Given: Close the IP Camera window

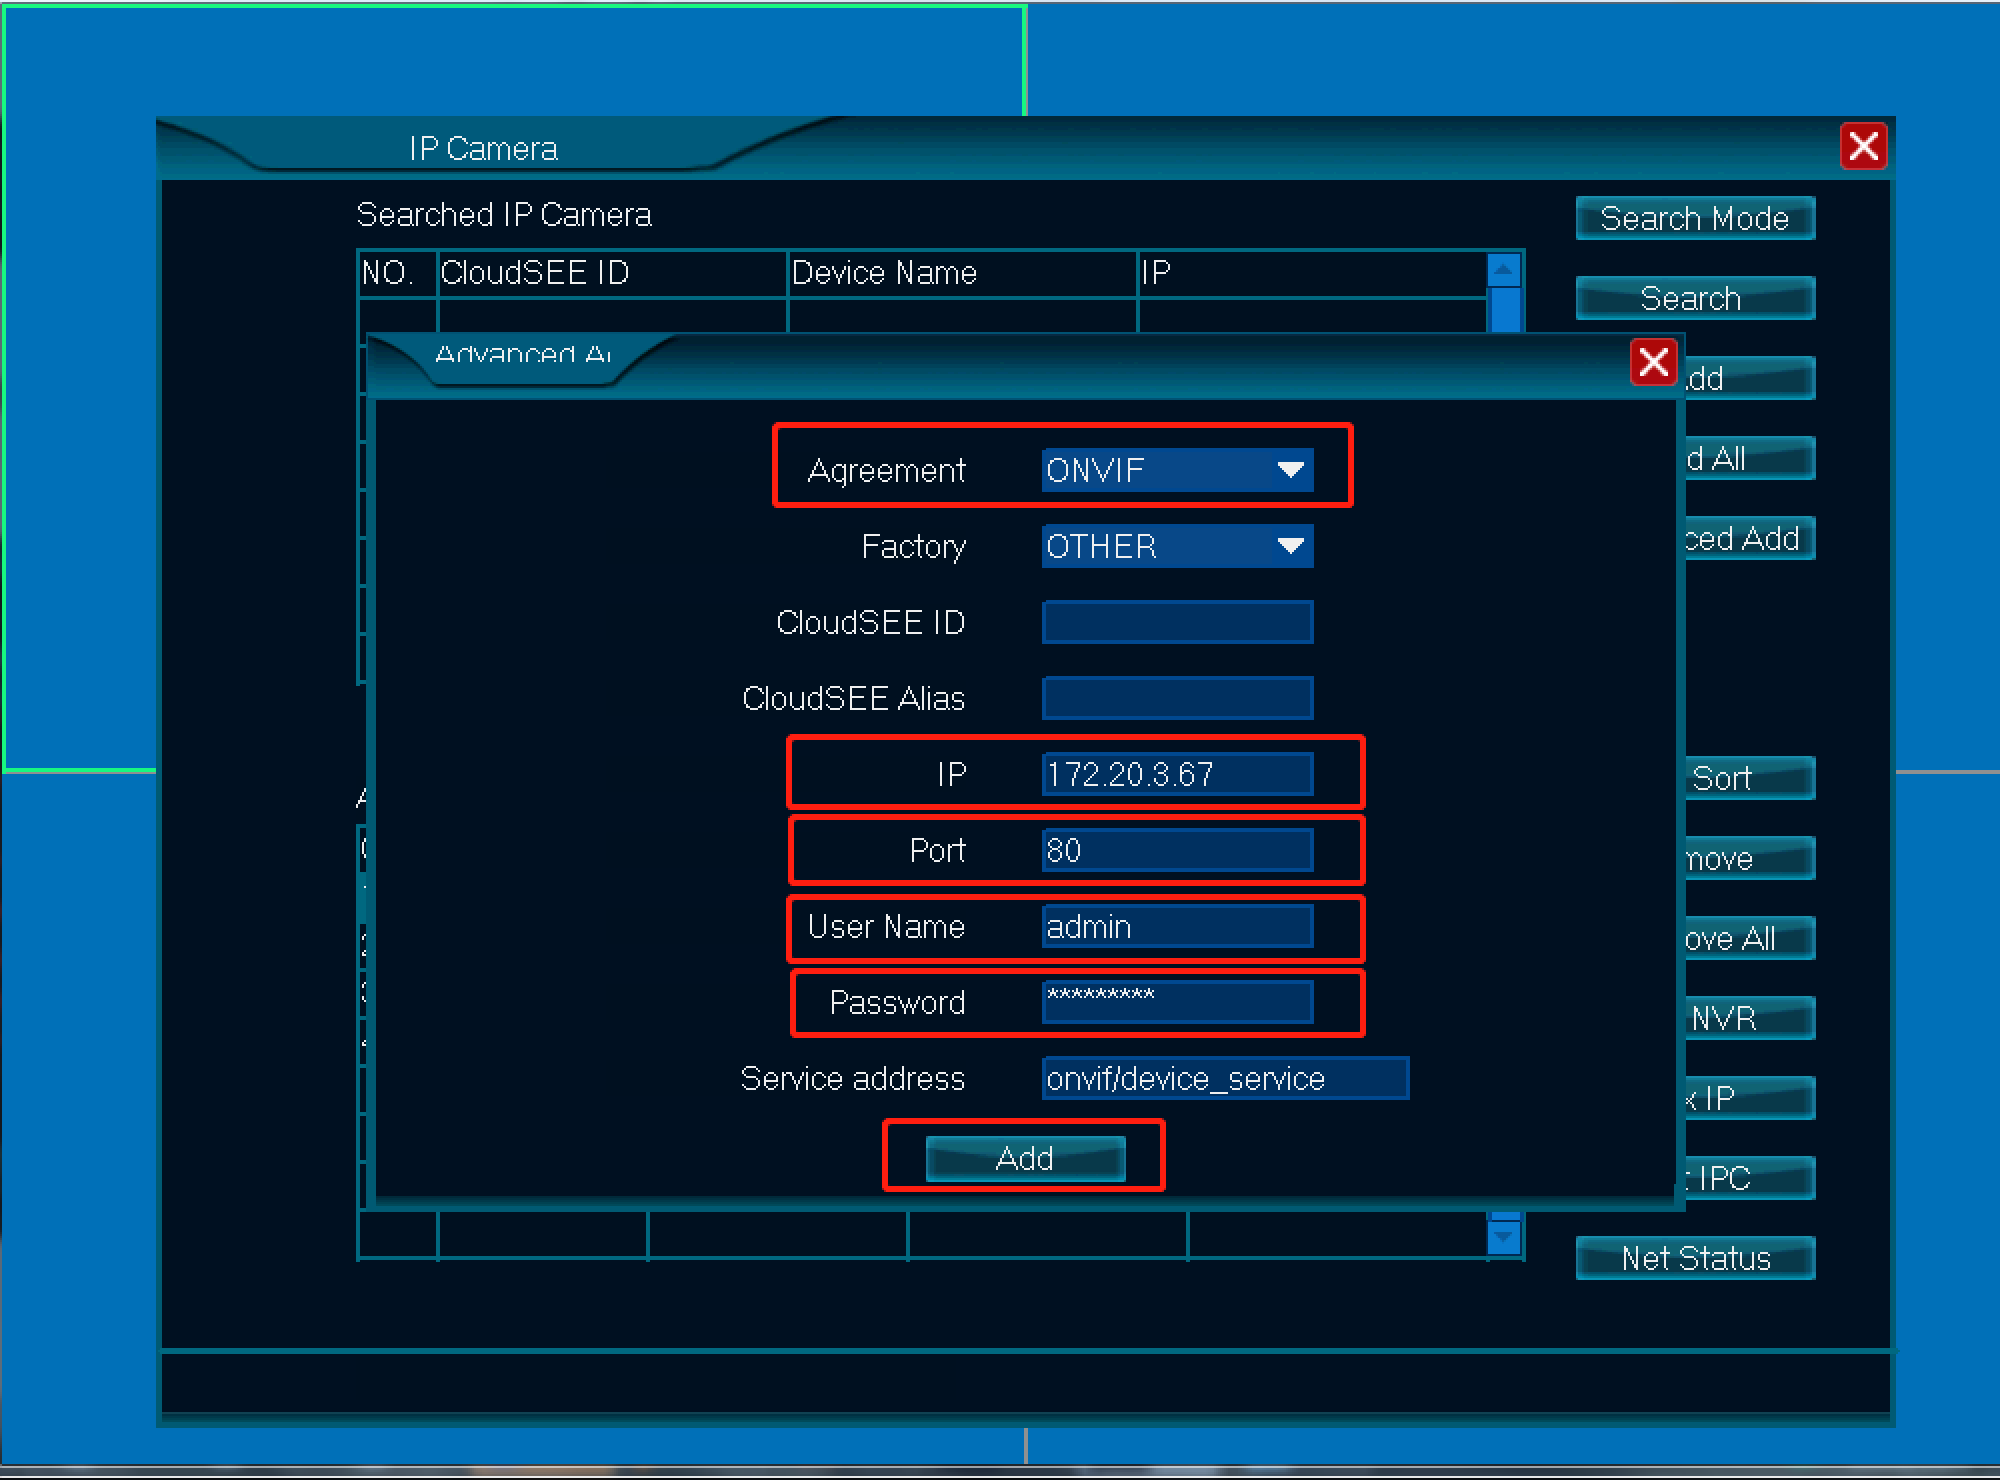Looking at the screenshot, I should click(1863, 147).
